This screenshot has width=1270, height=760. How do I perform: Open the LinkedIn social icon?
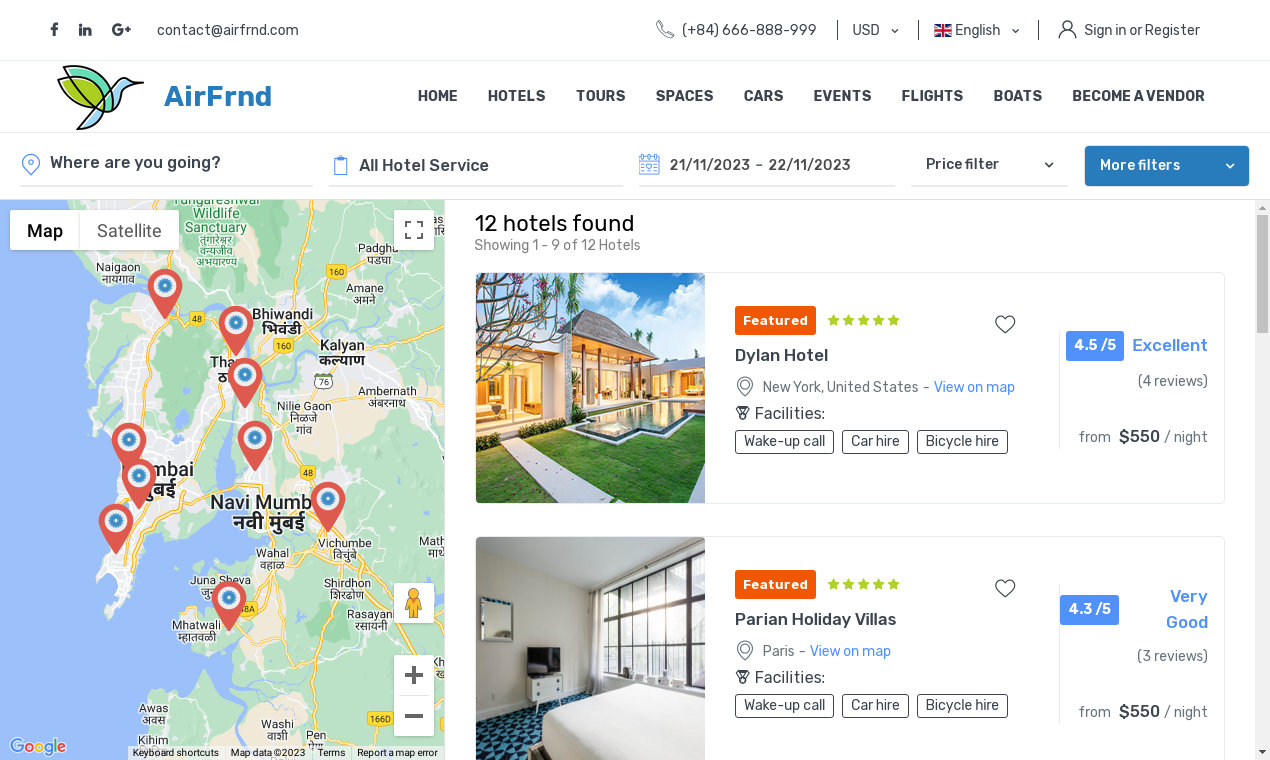click(x=85, y=30)
